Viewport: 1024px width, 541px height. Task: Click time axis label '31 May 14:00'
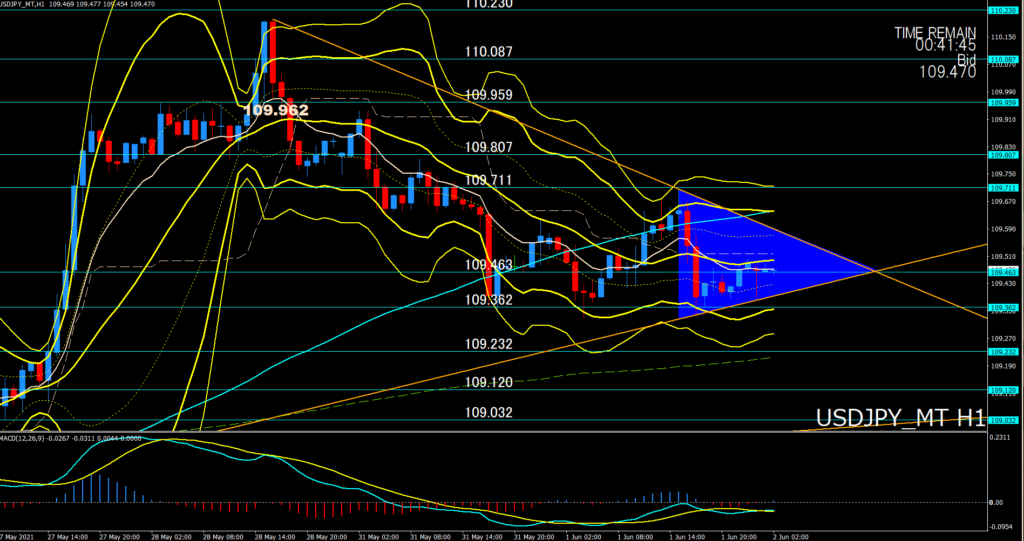coord(481,536)
